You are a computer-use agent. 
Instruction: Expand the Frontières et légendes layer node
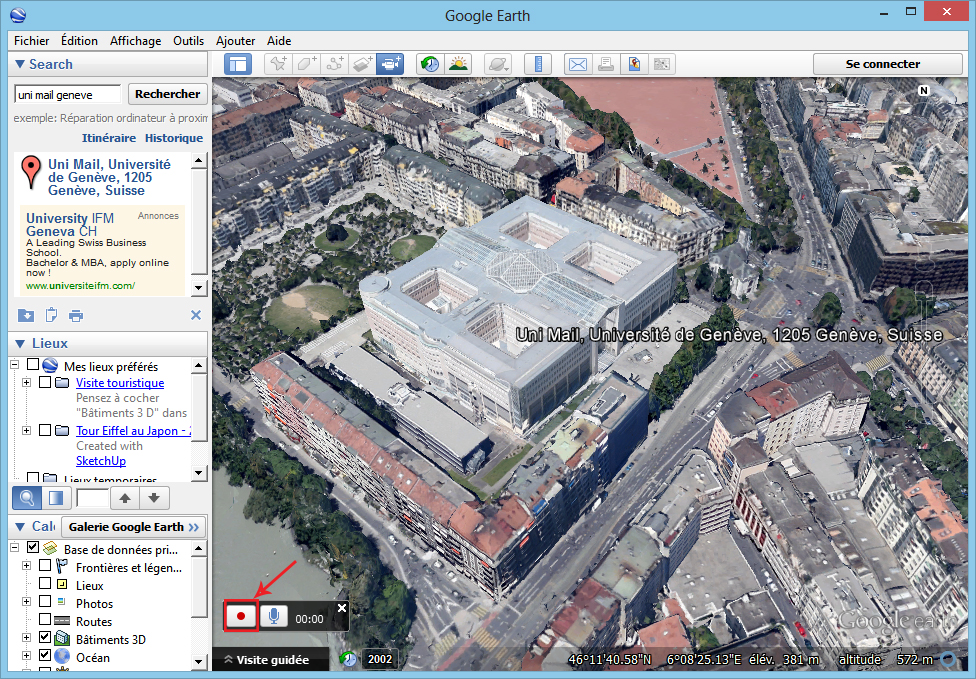[x=27, y=566]
